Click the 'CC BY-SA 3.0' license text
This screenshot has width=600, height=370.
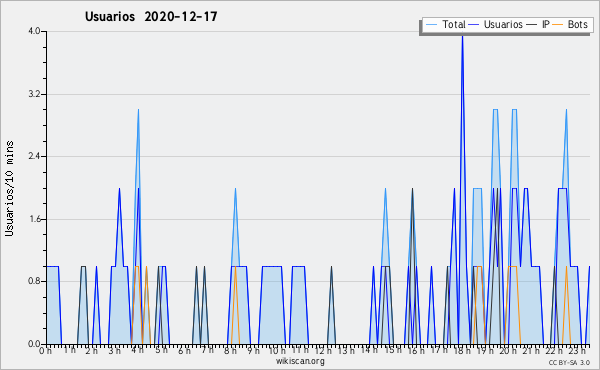(569, 363)
